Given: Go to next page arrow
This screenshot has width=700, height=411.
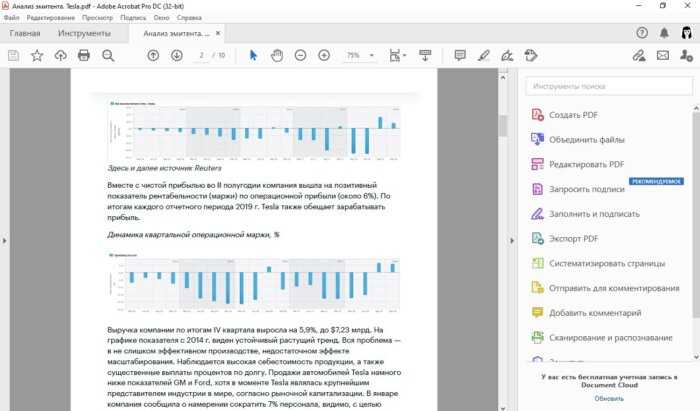Looking at the screenshot, I should pos(177,55).
